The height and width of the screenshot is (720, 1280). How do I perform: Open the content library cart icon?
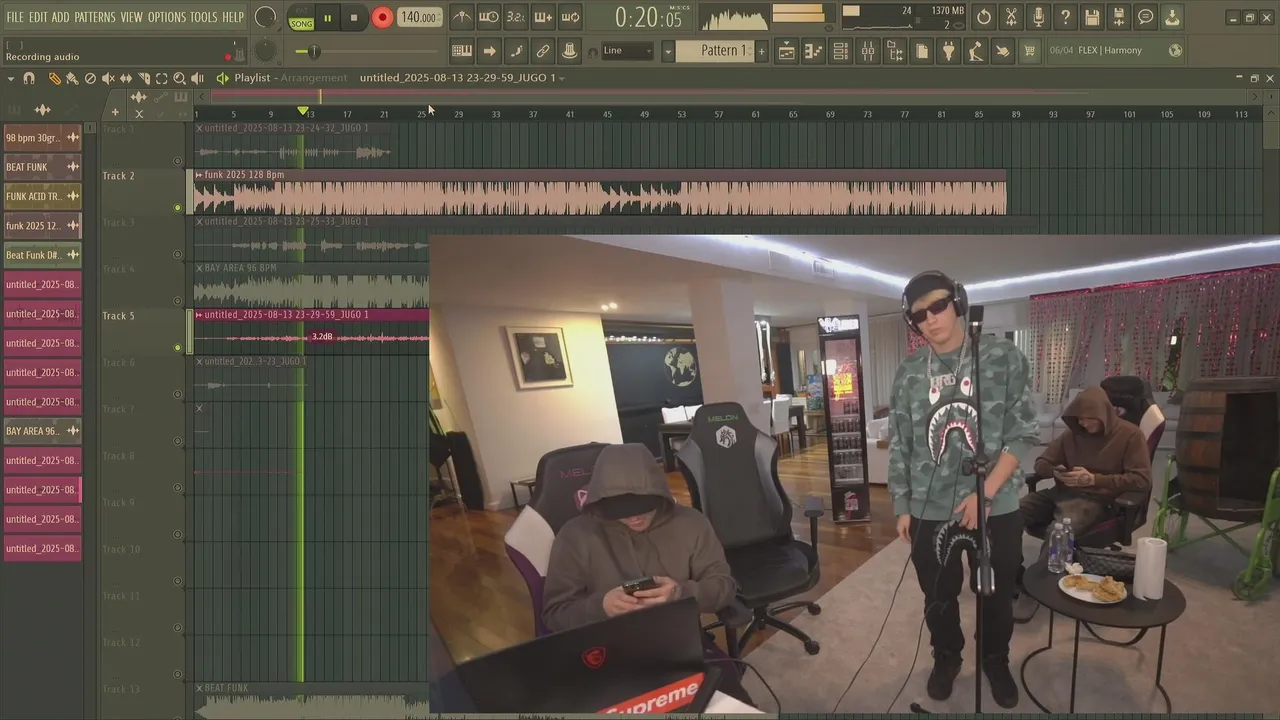coord(1030,51)
